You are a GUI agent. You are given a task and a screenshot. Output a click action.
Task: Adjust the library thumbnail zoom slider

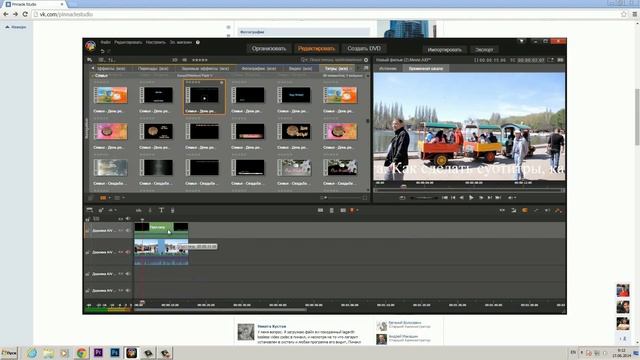click(x=342, y=198)
